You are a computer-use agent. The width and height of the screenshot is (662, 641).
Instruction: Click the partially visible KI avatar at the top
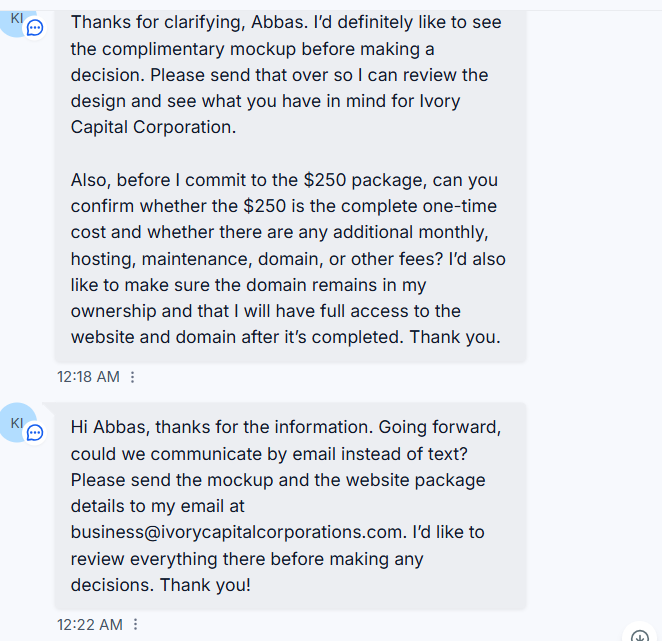coord(17,21)
